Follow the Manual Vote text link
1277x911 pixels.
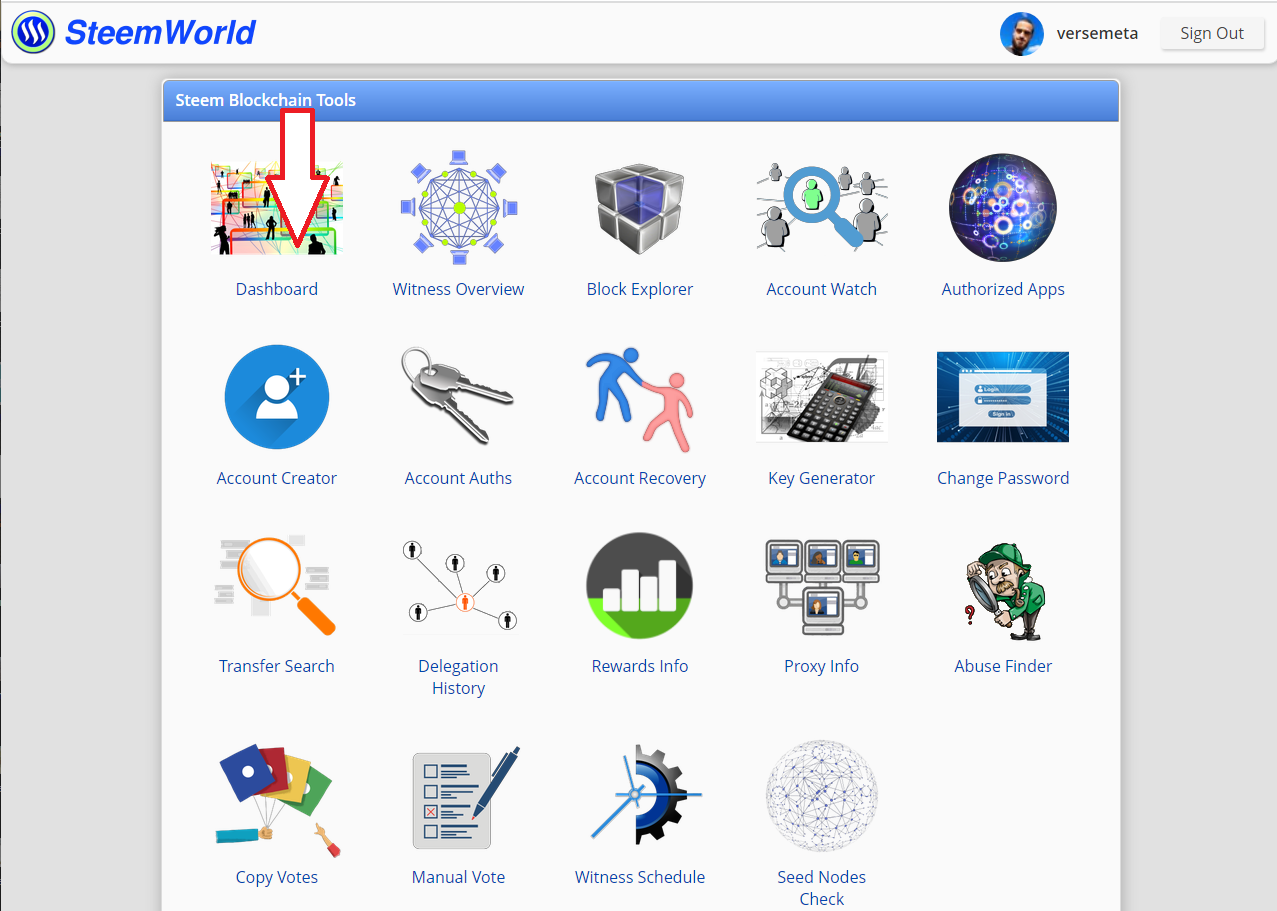click(x=458, y=877)
